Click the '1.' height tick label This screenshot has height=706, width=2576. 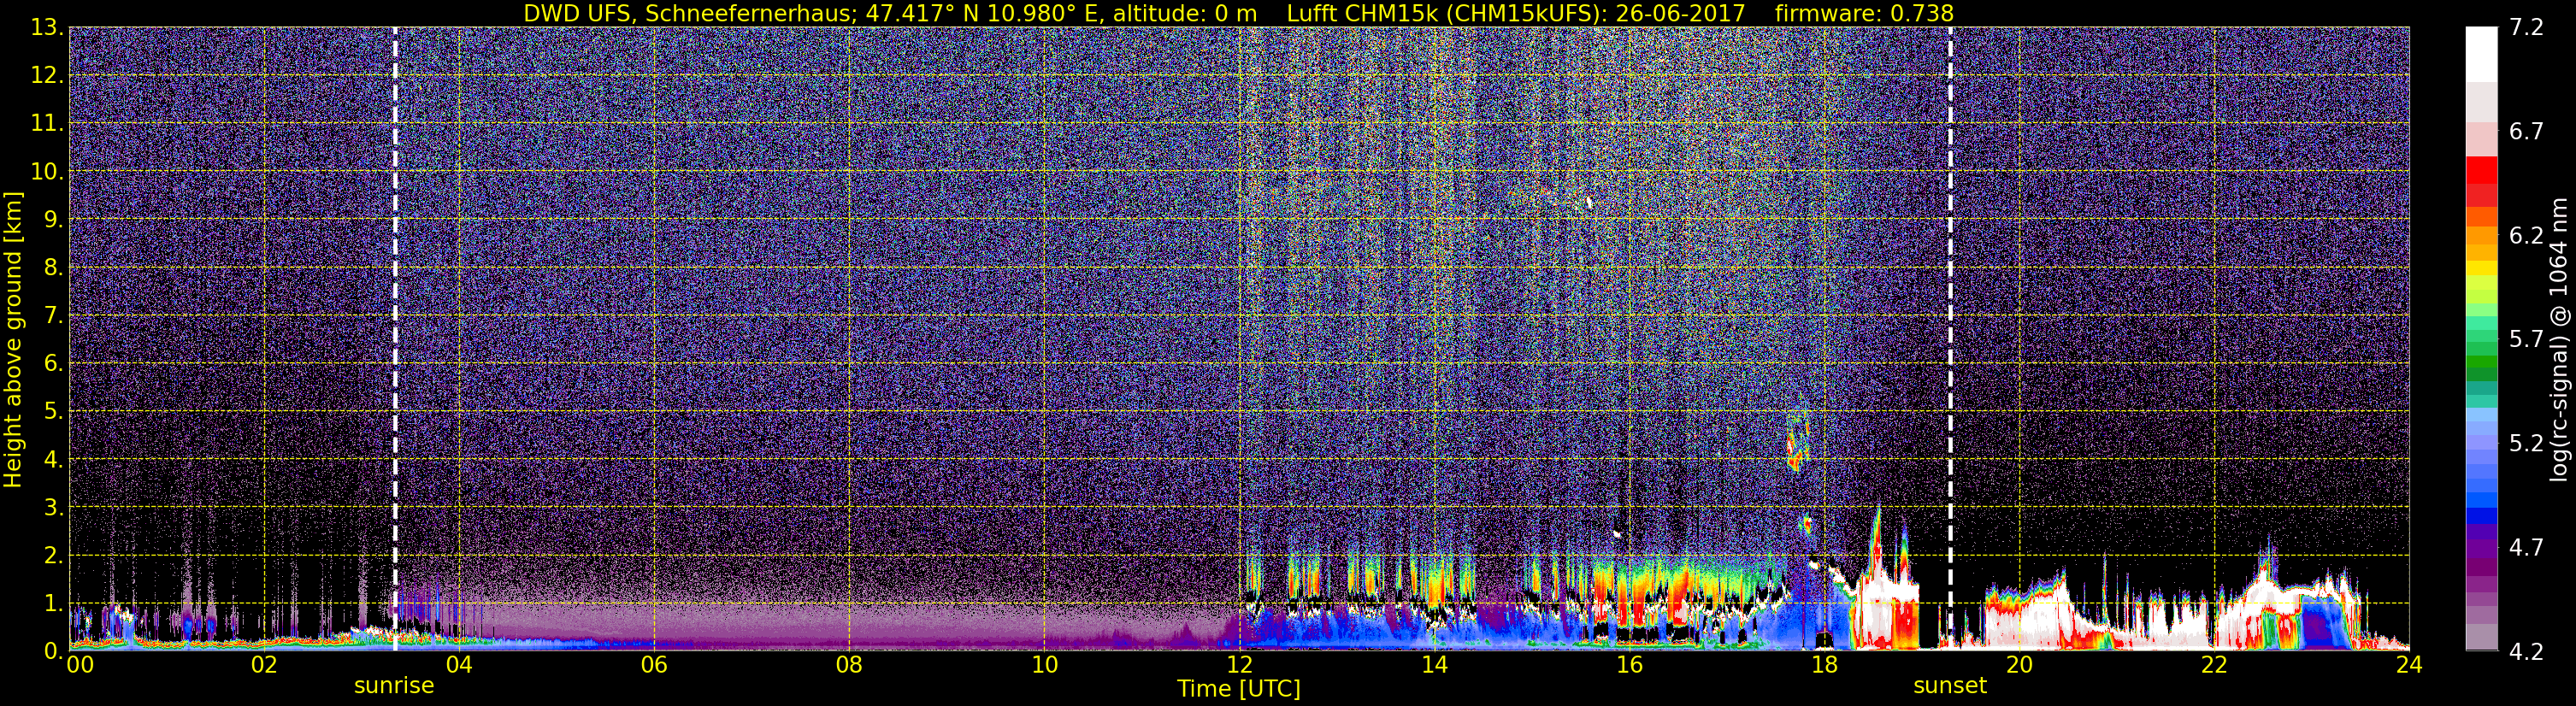(x=54, y=602)
